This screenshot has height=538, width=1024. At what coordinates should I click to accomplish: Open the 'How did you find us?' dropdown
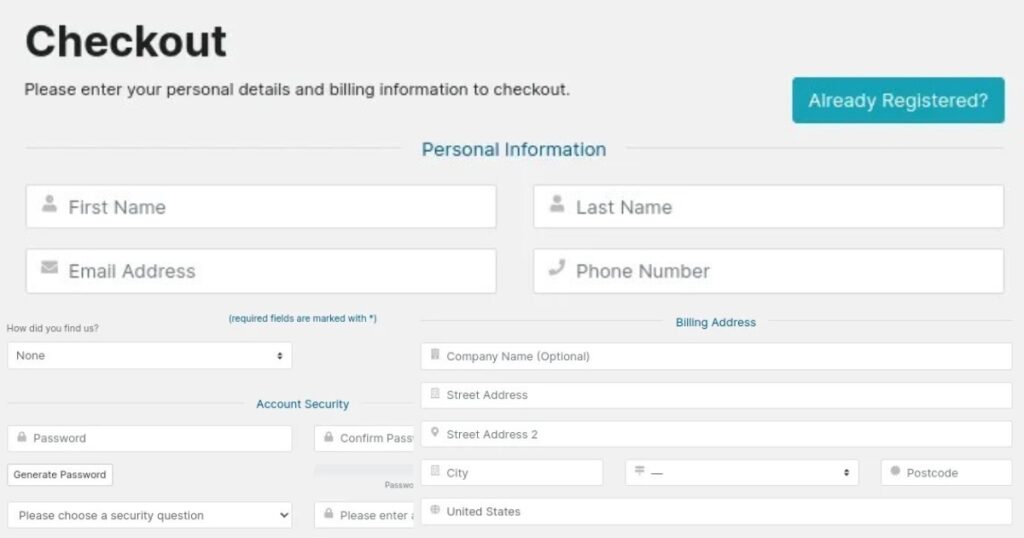(x=150, y=356)
